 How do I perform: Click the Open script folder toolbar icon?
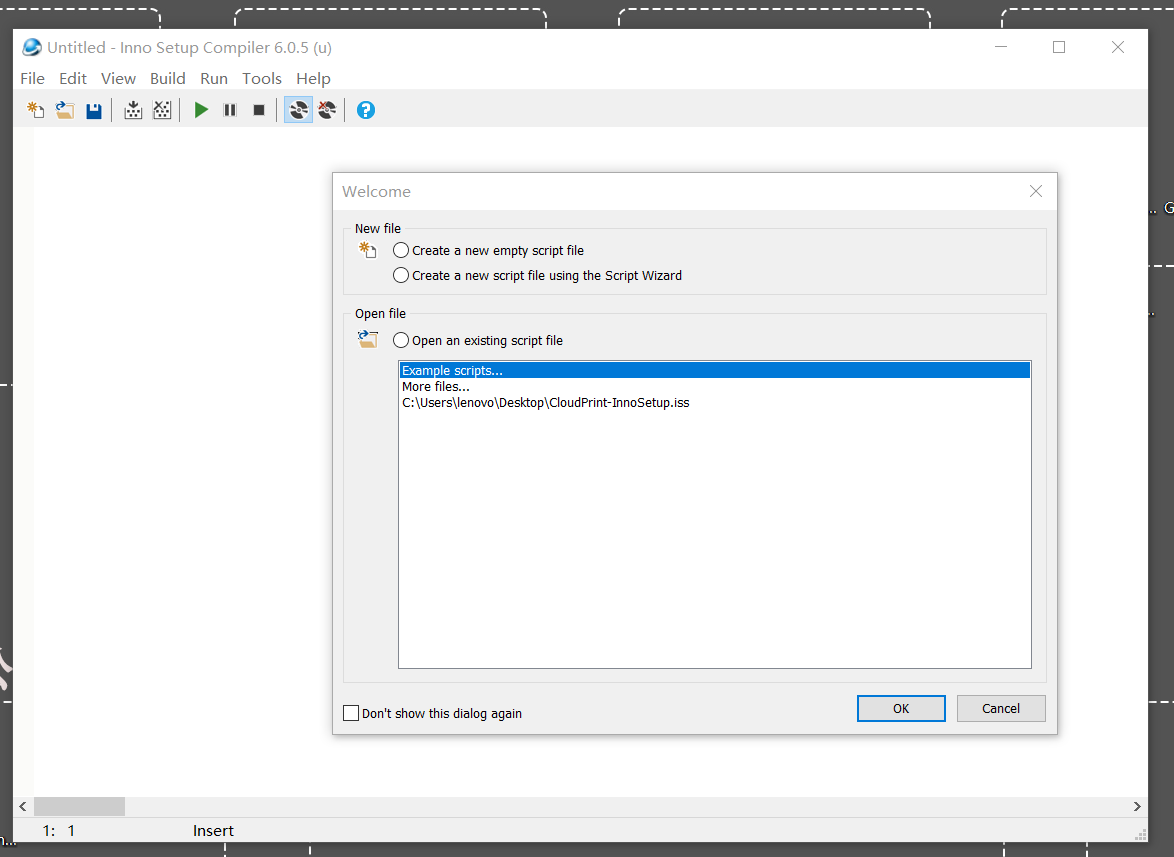[x=65, y=110]
